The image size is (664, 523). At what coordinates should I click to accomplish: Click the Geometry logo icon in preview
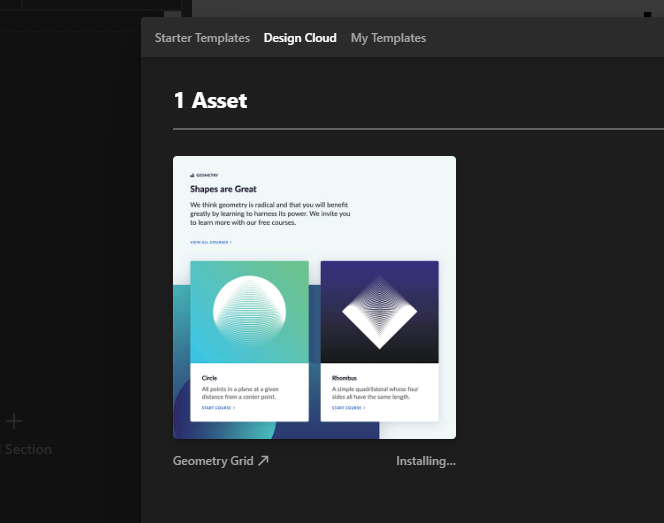click(192, 175)
